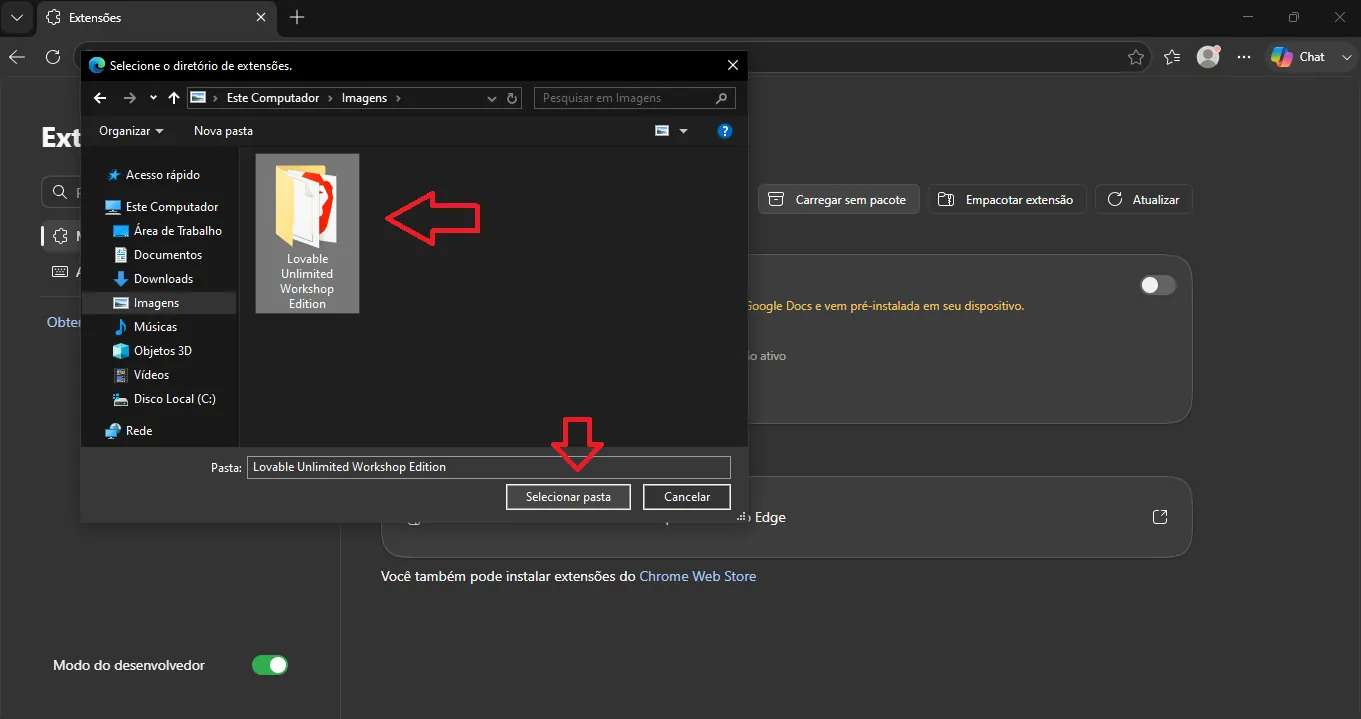Open new browser tab plus icon

(x=297, y=17)
